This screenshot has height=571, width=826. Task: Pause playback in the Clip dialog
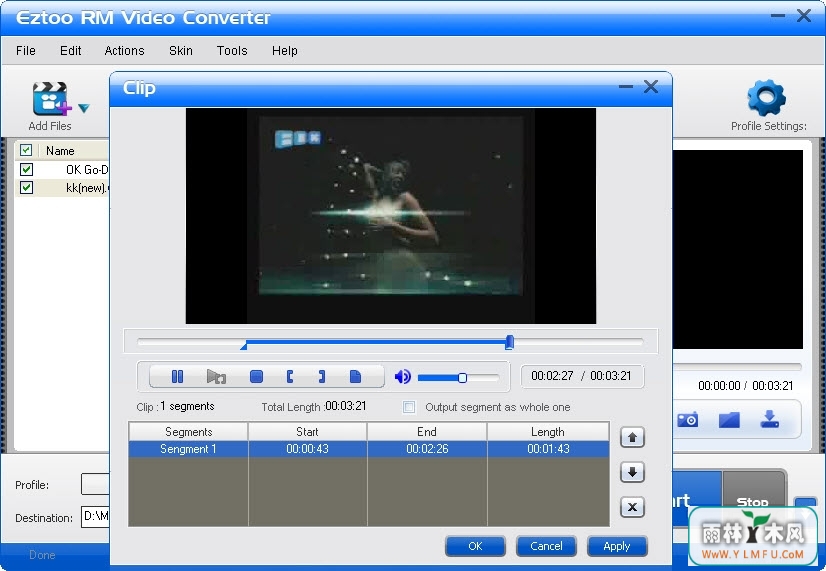tap(178, 376)
